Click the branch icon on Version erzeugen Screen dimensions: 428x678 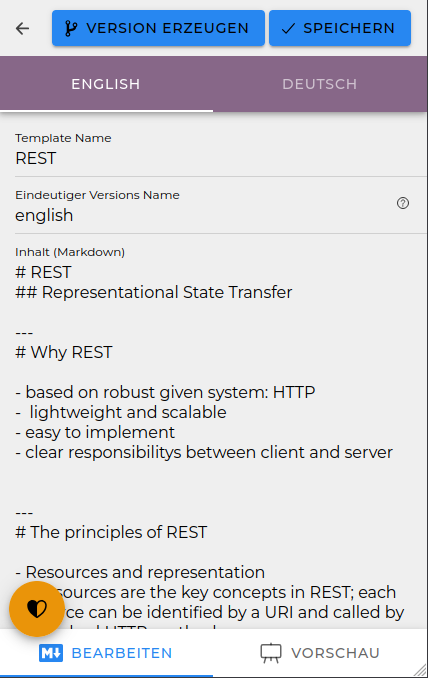click(71, 29)
